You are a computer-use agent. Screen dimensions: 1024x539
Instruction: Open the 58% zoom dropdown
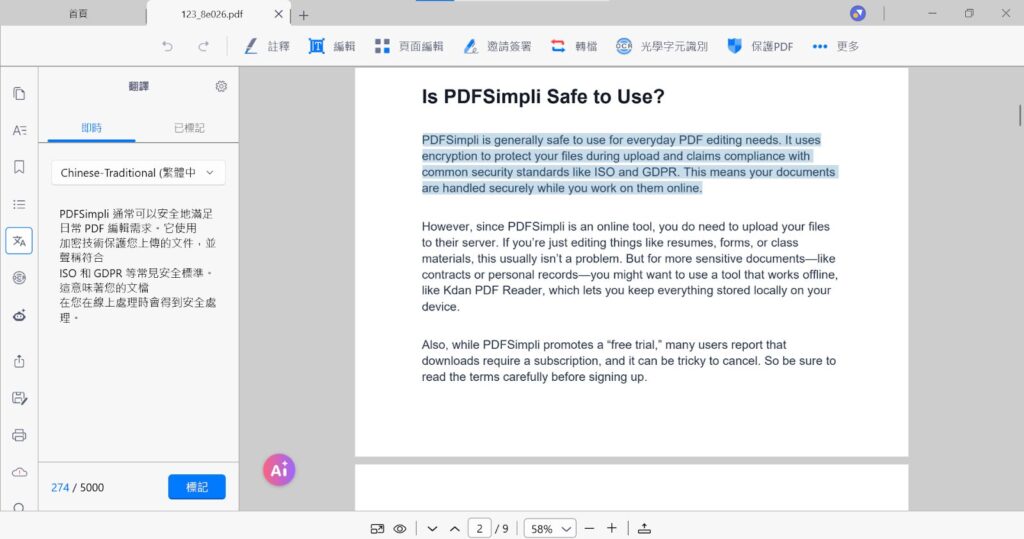550,529
